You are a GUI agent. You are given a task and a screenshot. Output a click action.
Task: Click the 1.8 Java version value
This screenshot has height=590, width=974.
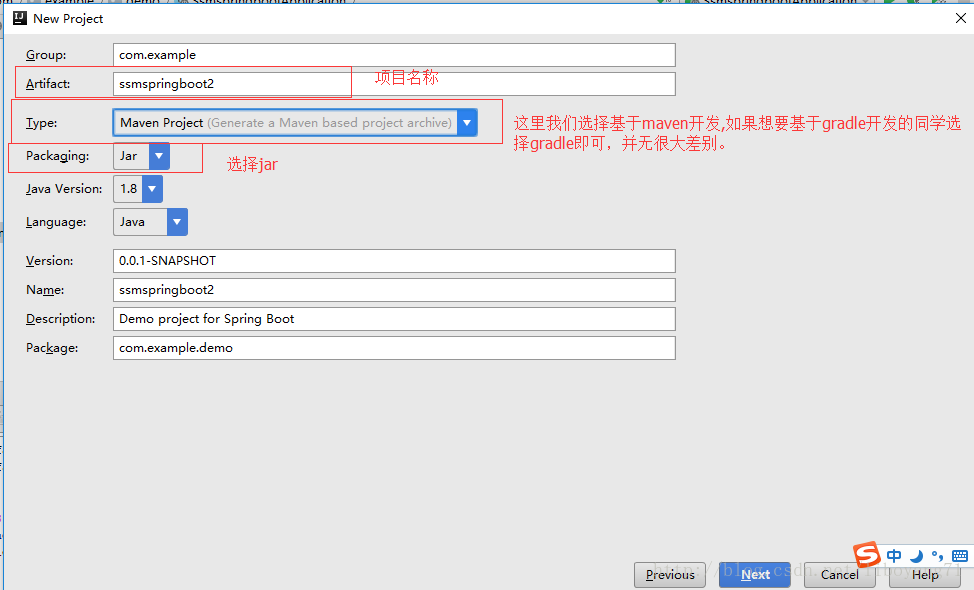click(129, 189)
